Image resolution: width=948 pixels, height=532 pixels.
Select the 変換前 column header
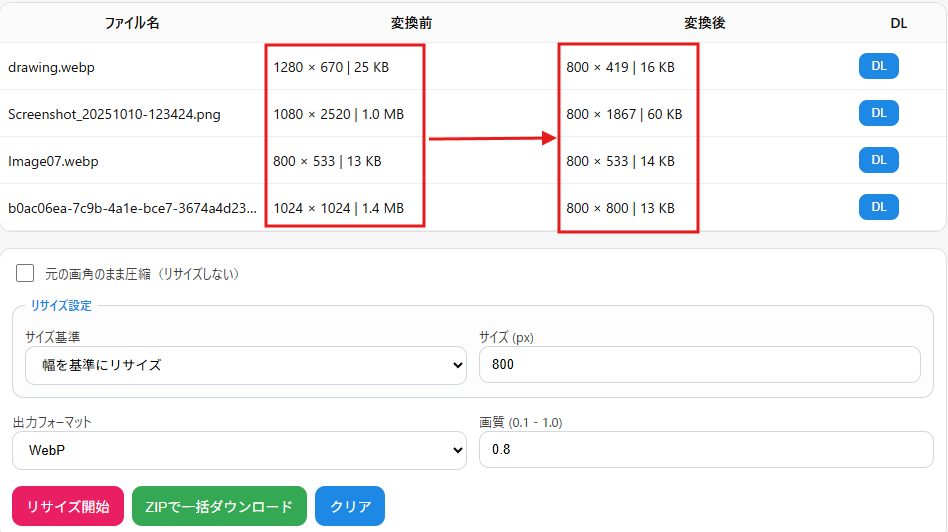pyautogui.click(x=411, y=23)
